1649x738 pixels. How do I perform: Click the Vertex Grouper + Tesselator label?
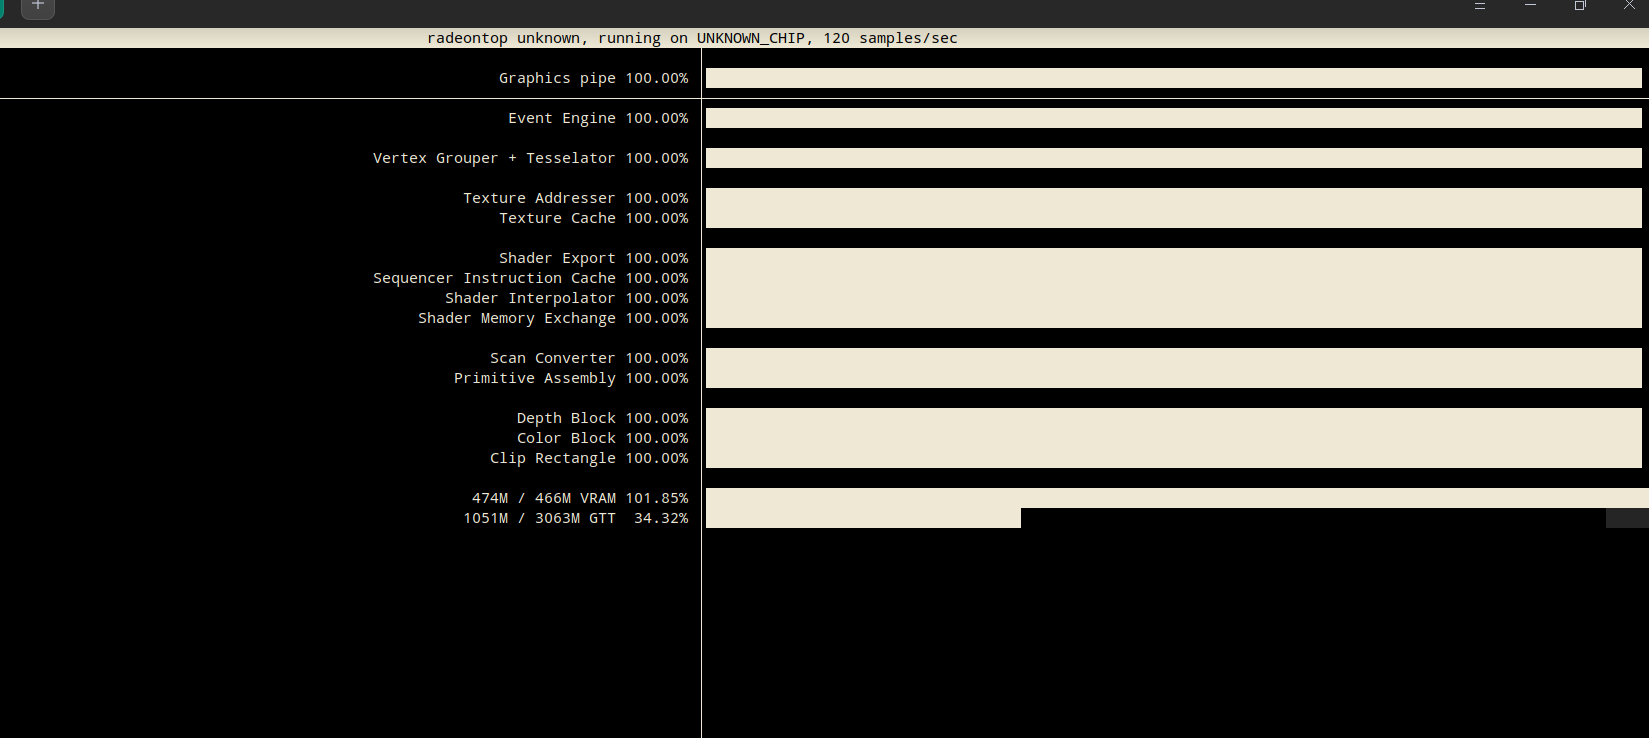click(x=494, y=158)
